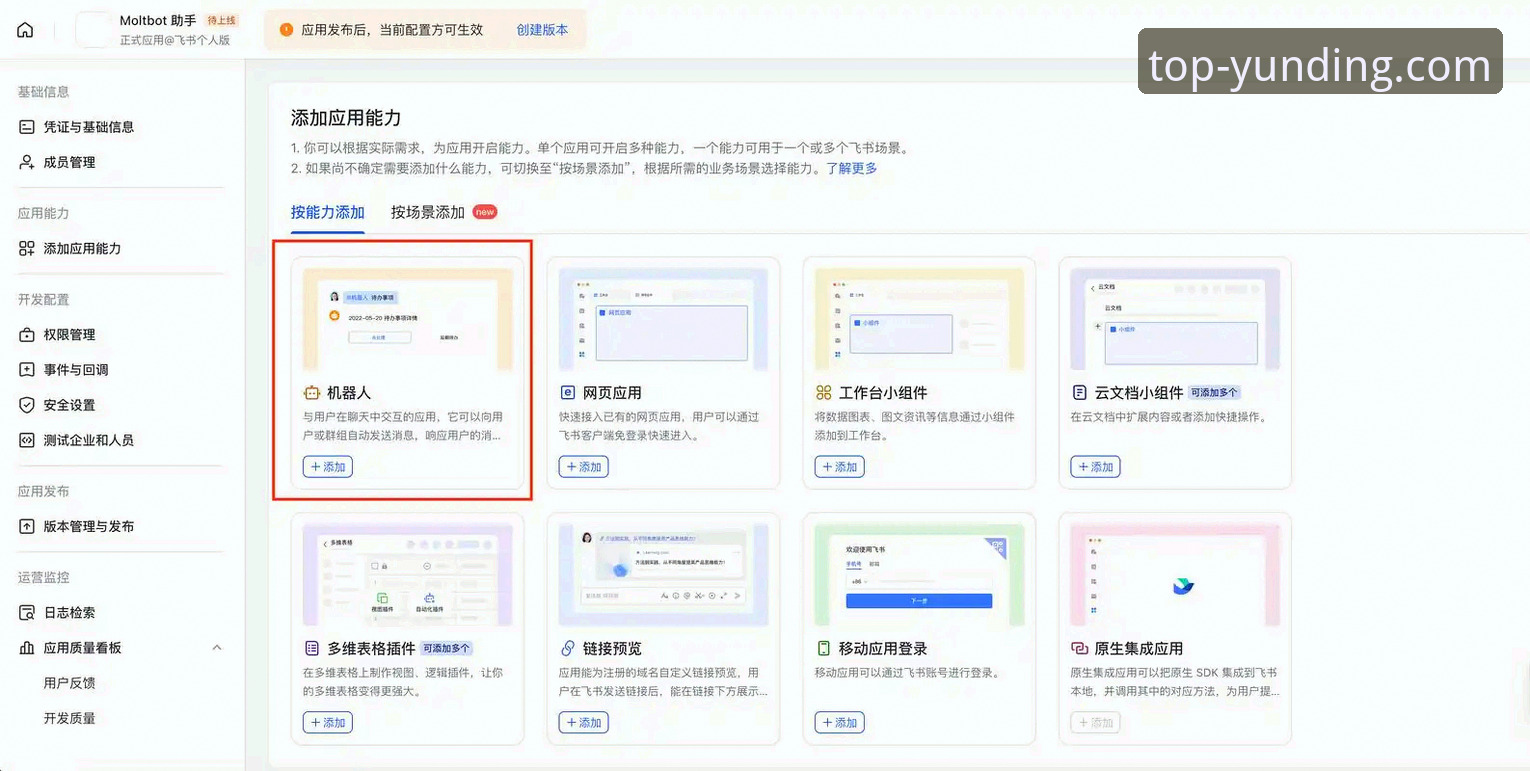Click the 事件与回调 icon
The width and height of the screenshot is (1530, 771).
click(27, 369)
